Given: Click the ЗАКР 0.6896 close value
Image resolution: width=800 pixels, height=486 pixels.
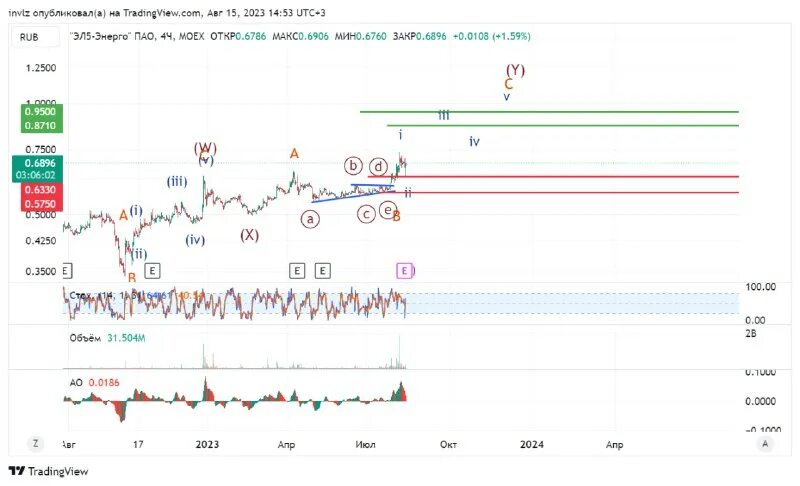Looking at the screenshot, I should pyautogui.click(x=419, y=37).
